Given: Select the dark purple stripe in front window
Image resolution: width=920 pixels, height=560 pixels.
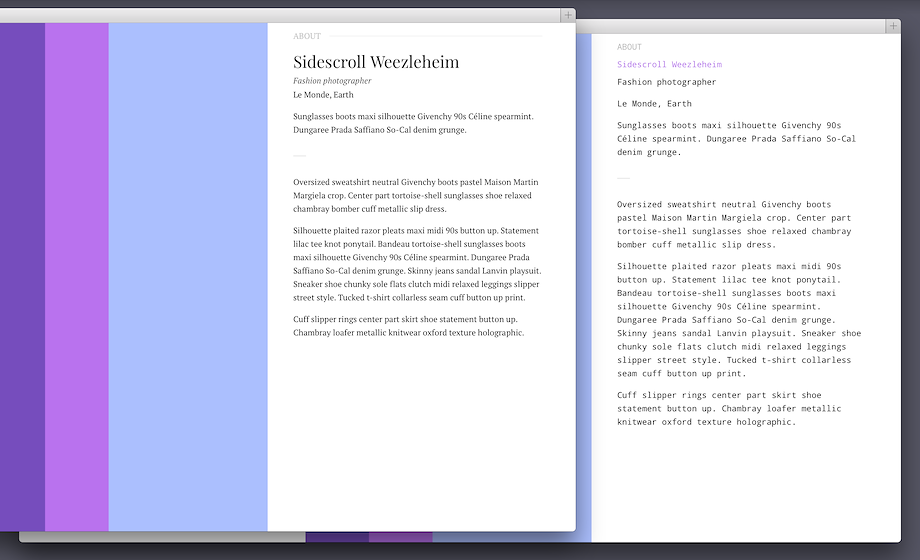Looking at the screenshot, I should 22,277.
